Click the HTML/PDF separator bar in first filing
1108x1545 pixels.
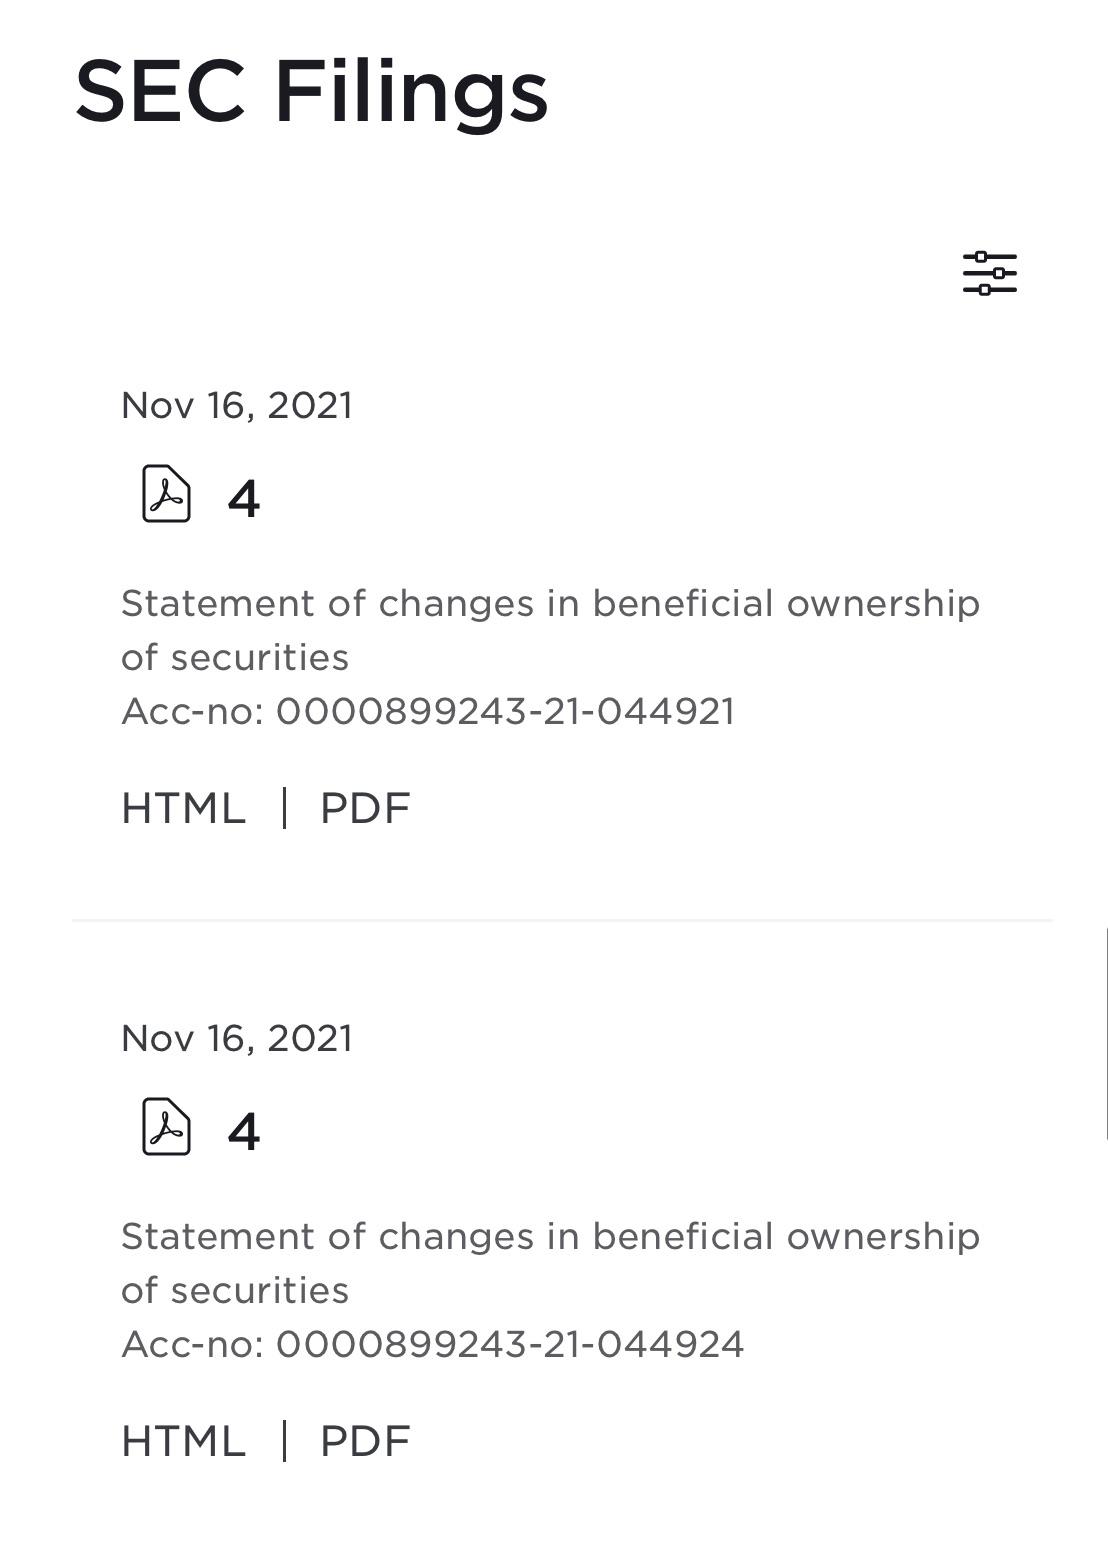click(x=285, y=808)
